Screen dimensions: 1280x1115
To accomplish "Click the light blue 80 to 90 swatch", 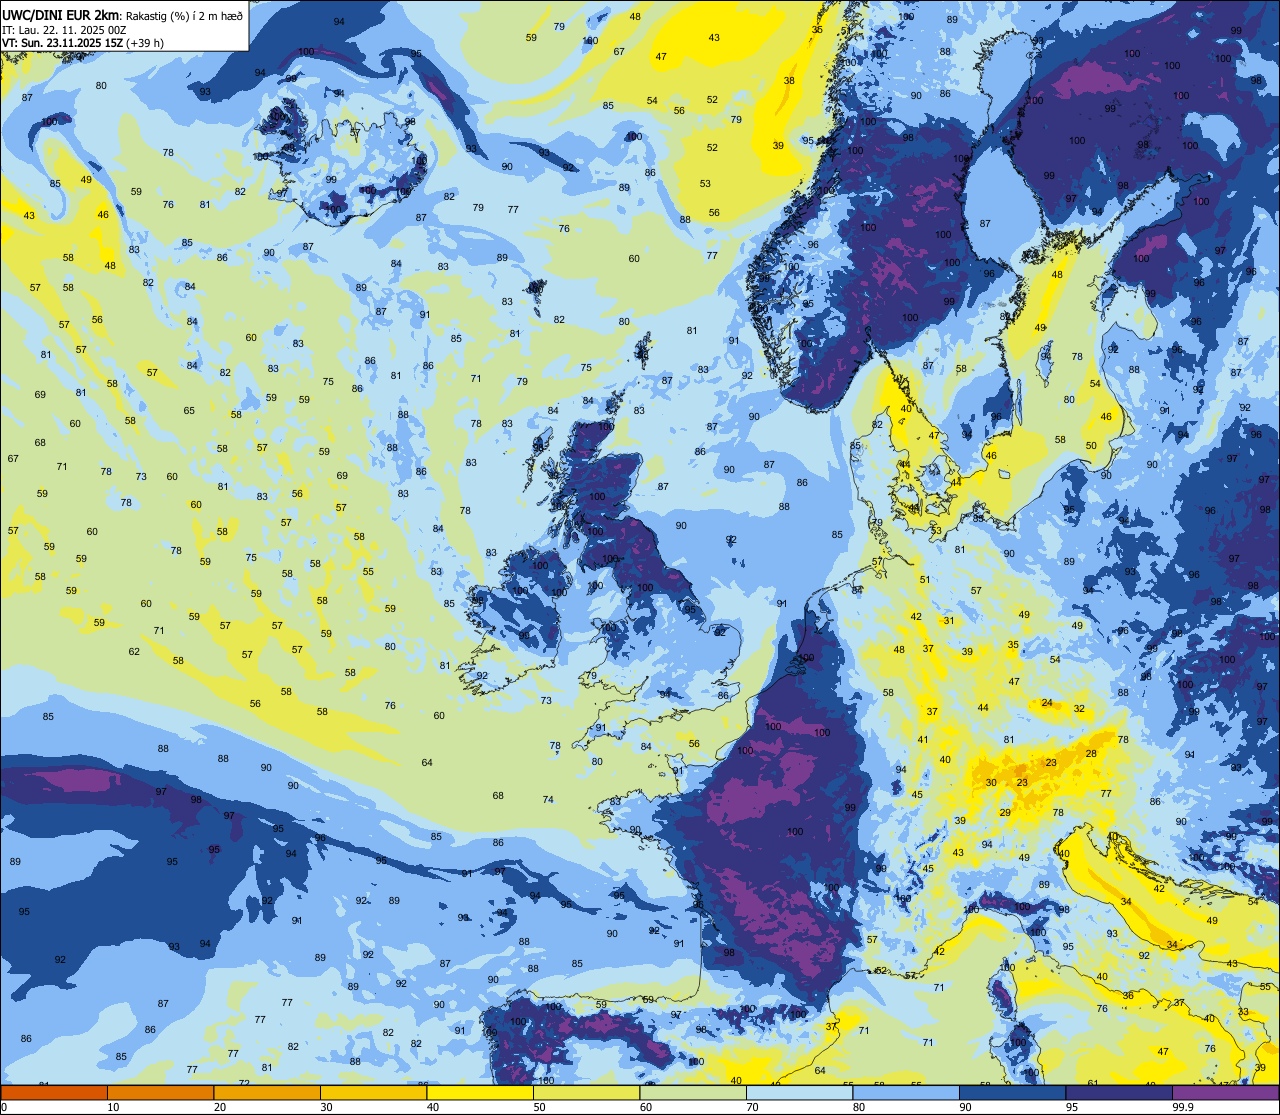I will (x=906, y=1093).
